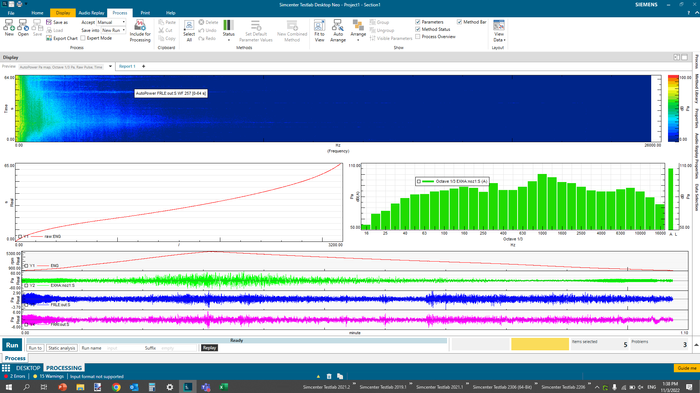Open Microsoft Teams from the taskbar

pyautogui.click(x=206, y=387)
